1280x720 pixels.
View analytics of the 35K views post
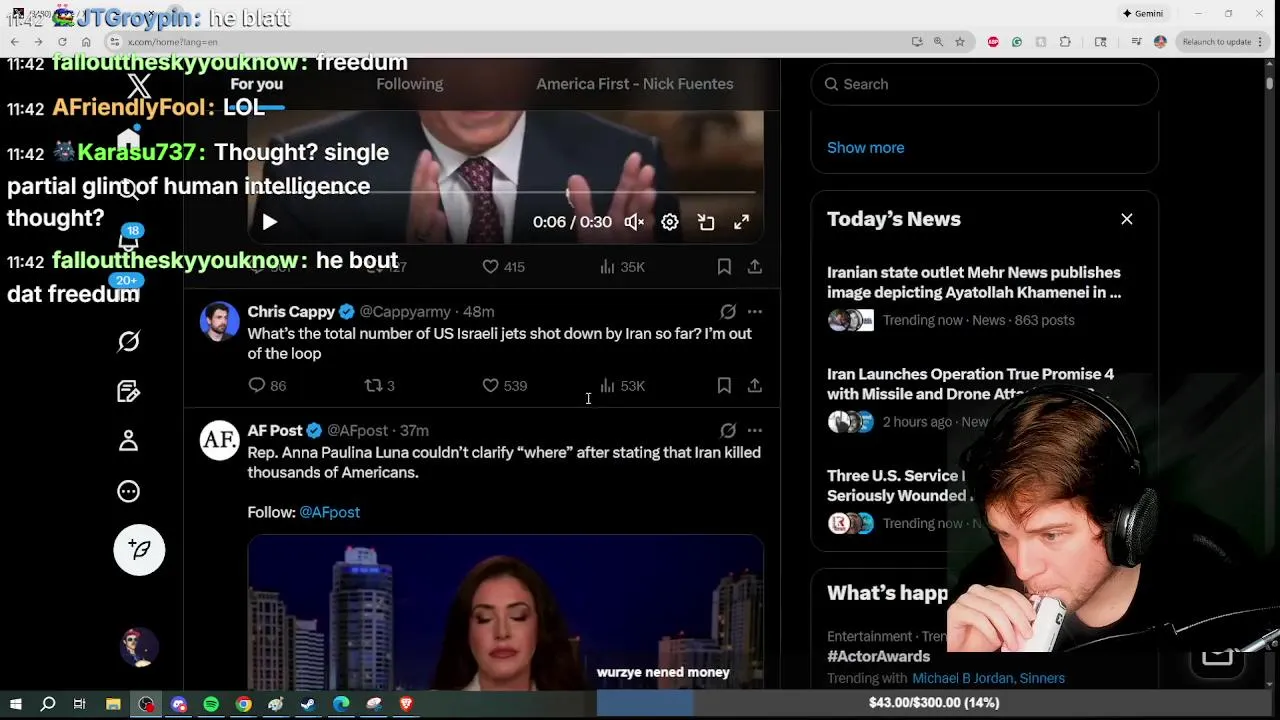point(622,267)
